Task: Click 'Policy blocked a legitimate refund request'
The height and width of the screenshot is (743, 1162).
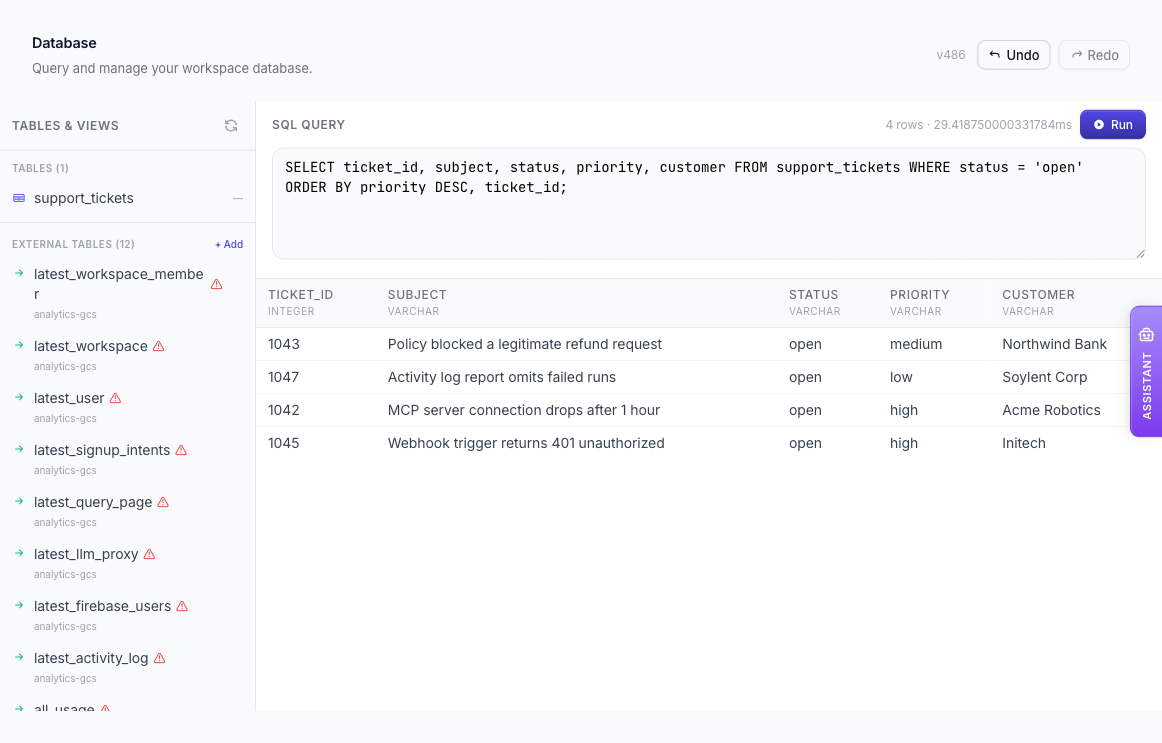Action: [x=525, y=344]
